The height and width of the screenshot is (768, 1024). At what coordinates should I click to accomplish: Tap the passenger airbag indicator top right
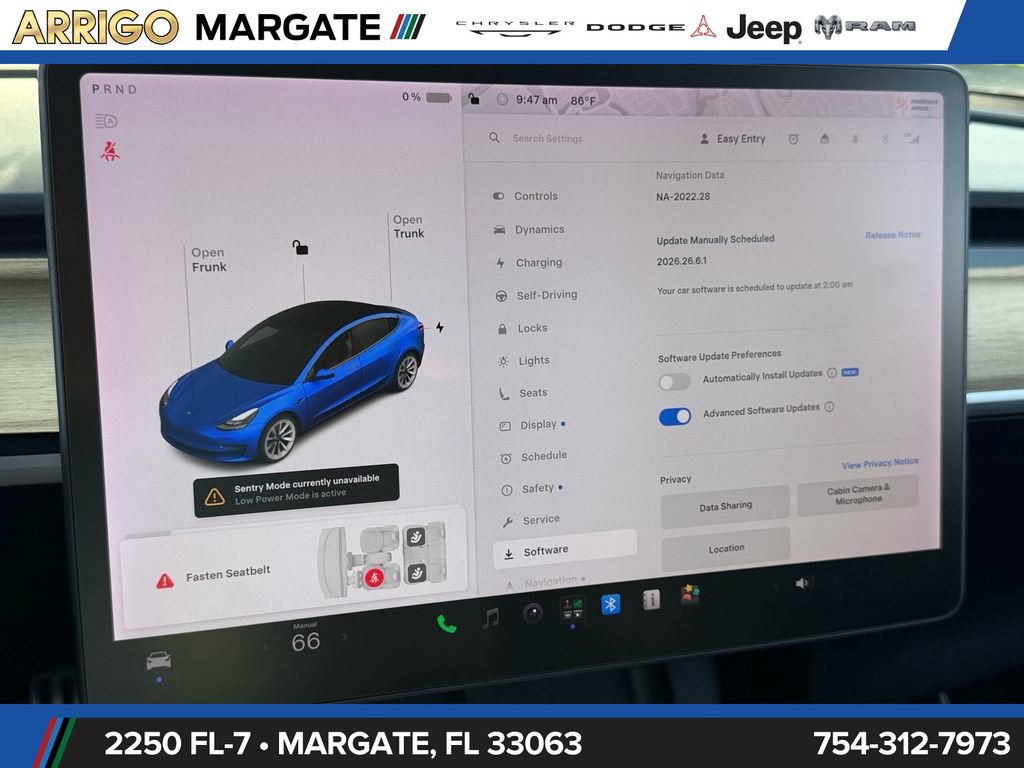click(918, 104)
